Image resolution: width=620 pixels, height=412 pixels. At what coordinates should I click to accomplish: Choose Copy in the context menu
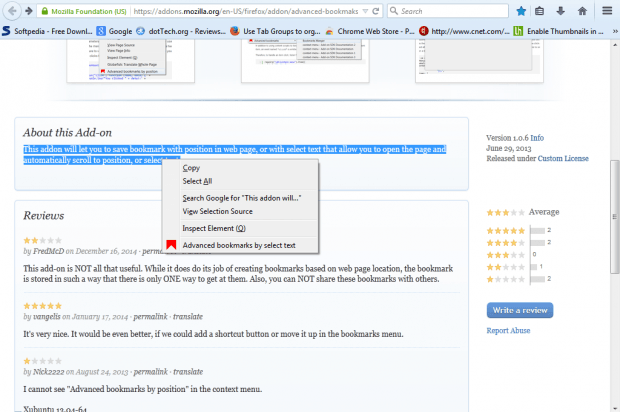(x=240, y=168)
